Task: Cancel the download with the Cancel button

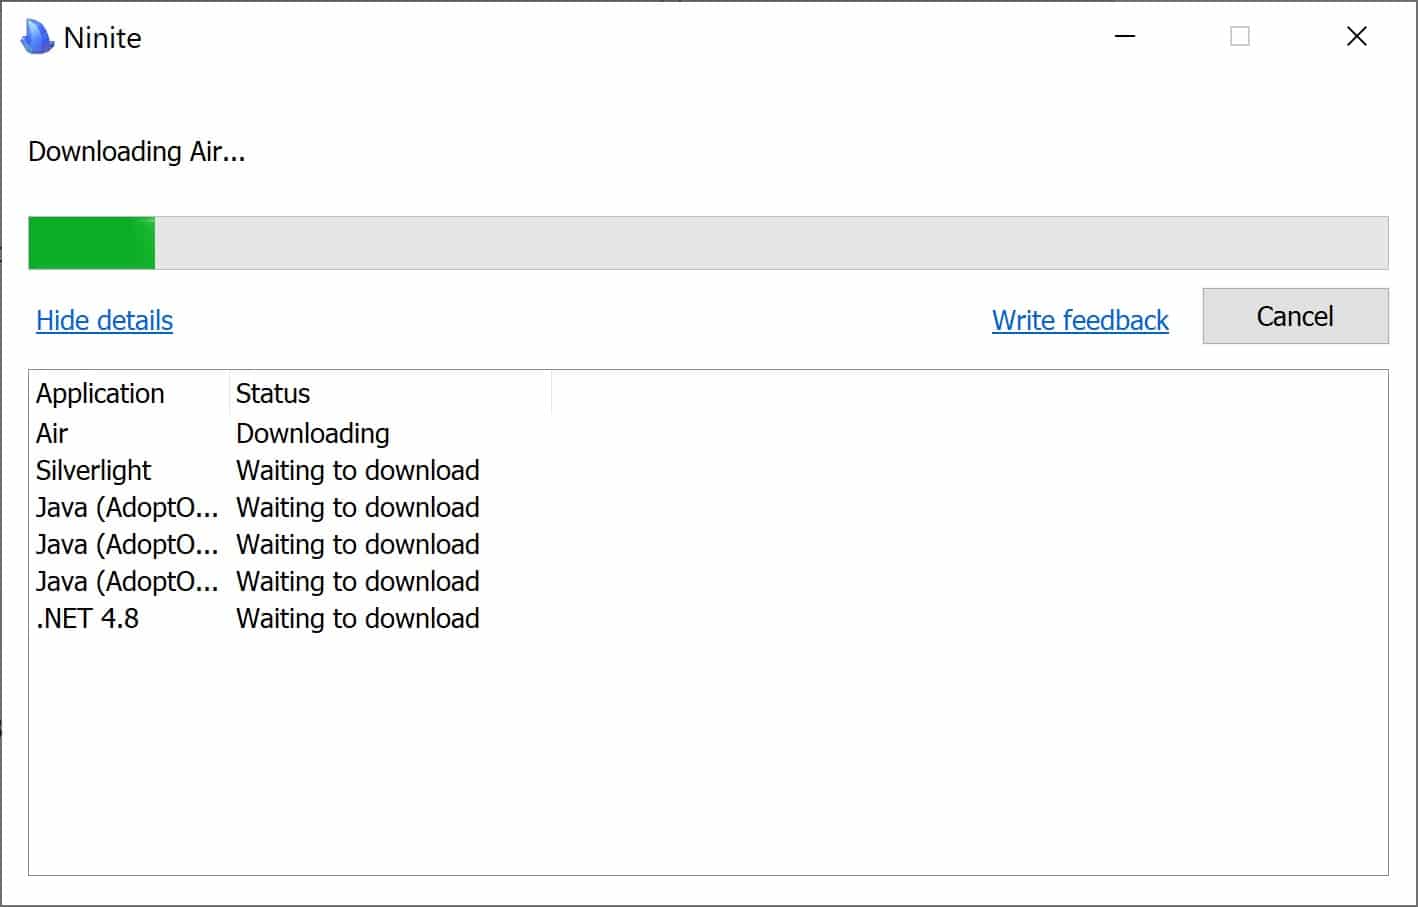Action: pos(1295,316)
